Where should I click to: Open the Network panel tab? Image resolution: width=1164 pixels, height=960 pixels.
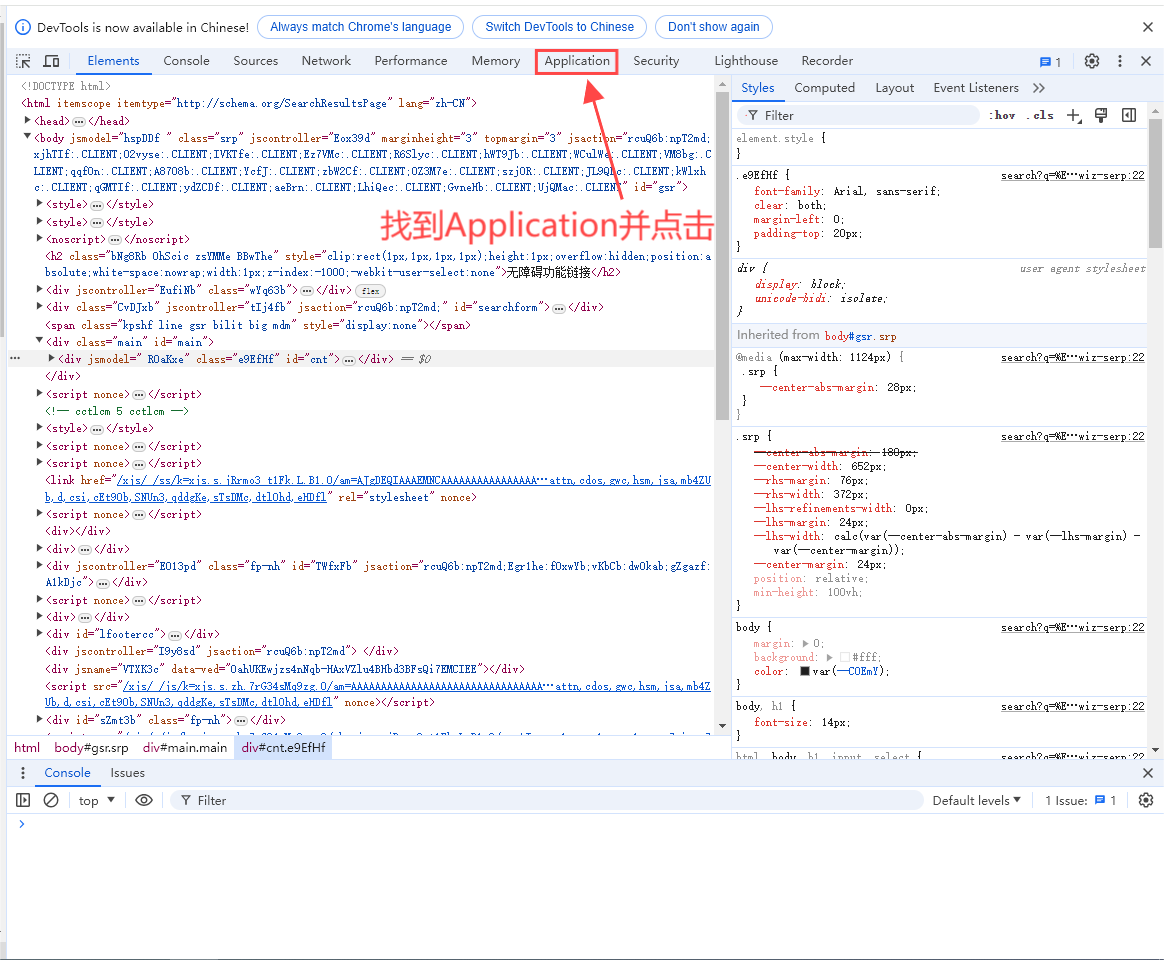pos(326,61)
